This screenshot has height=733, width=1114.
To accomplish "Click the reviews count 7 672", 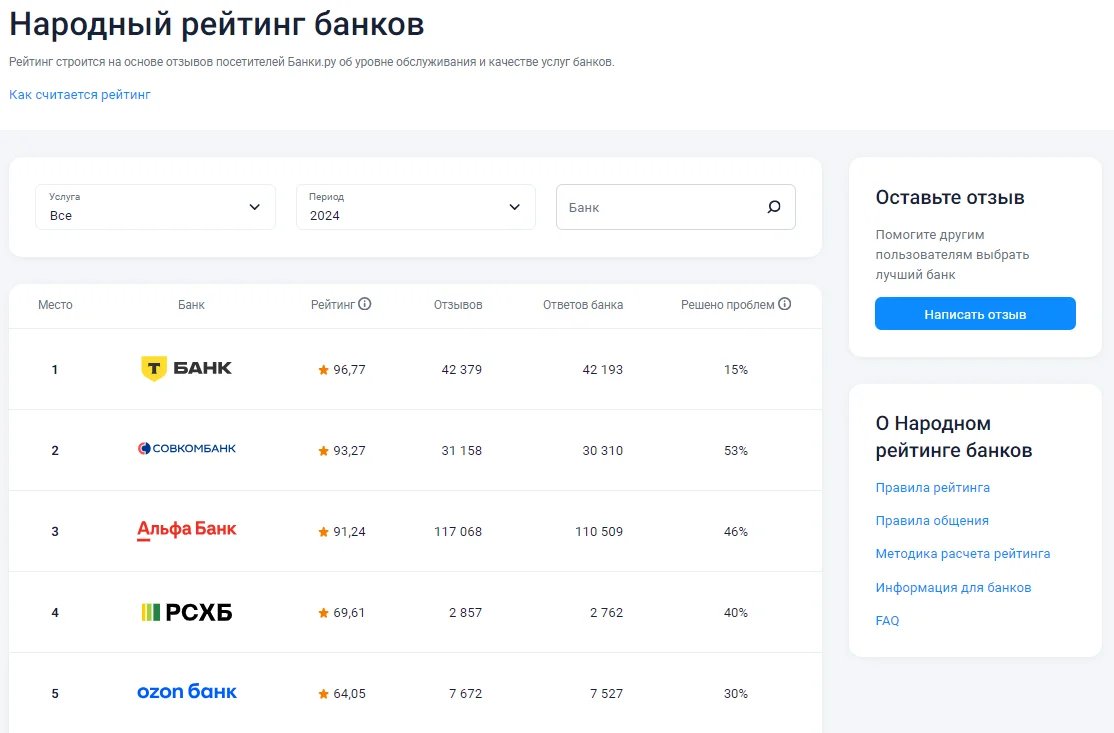I will click(465, 693).
